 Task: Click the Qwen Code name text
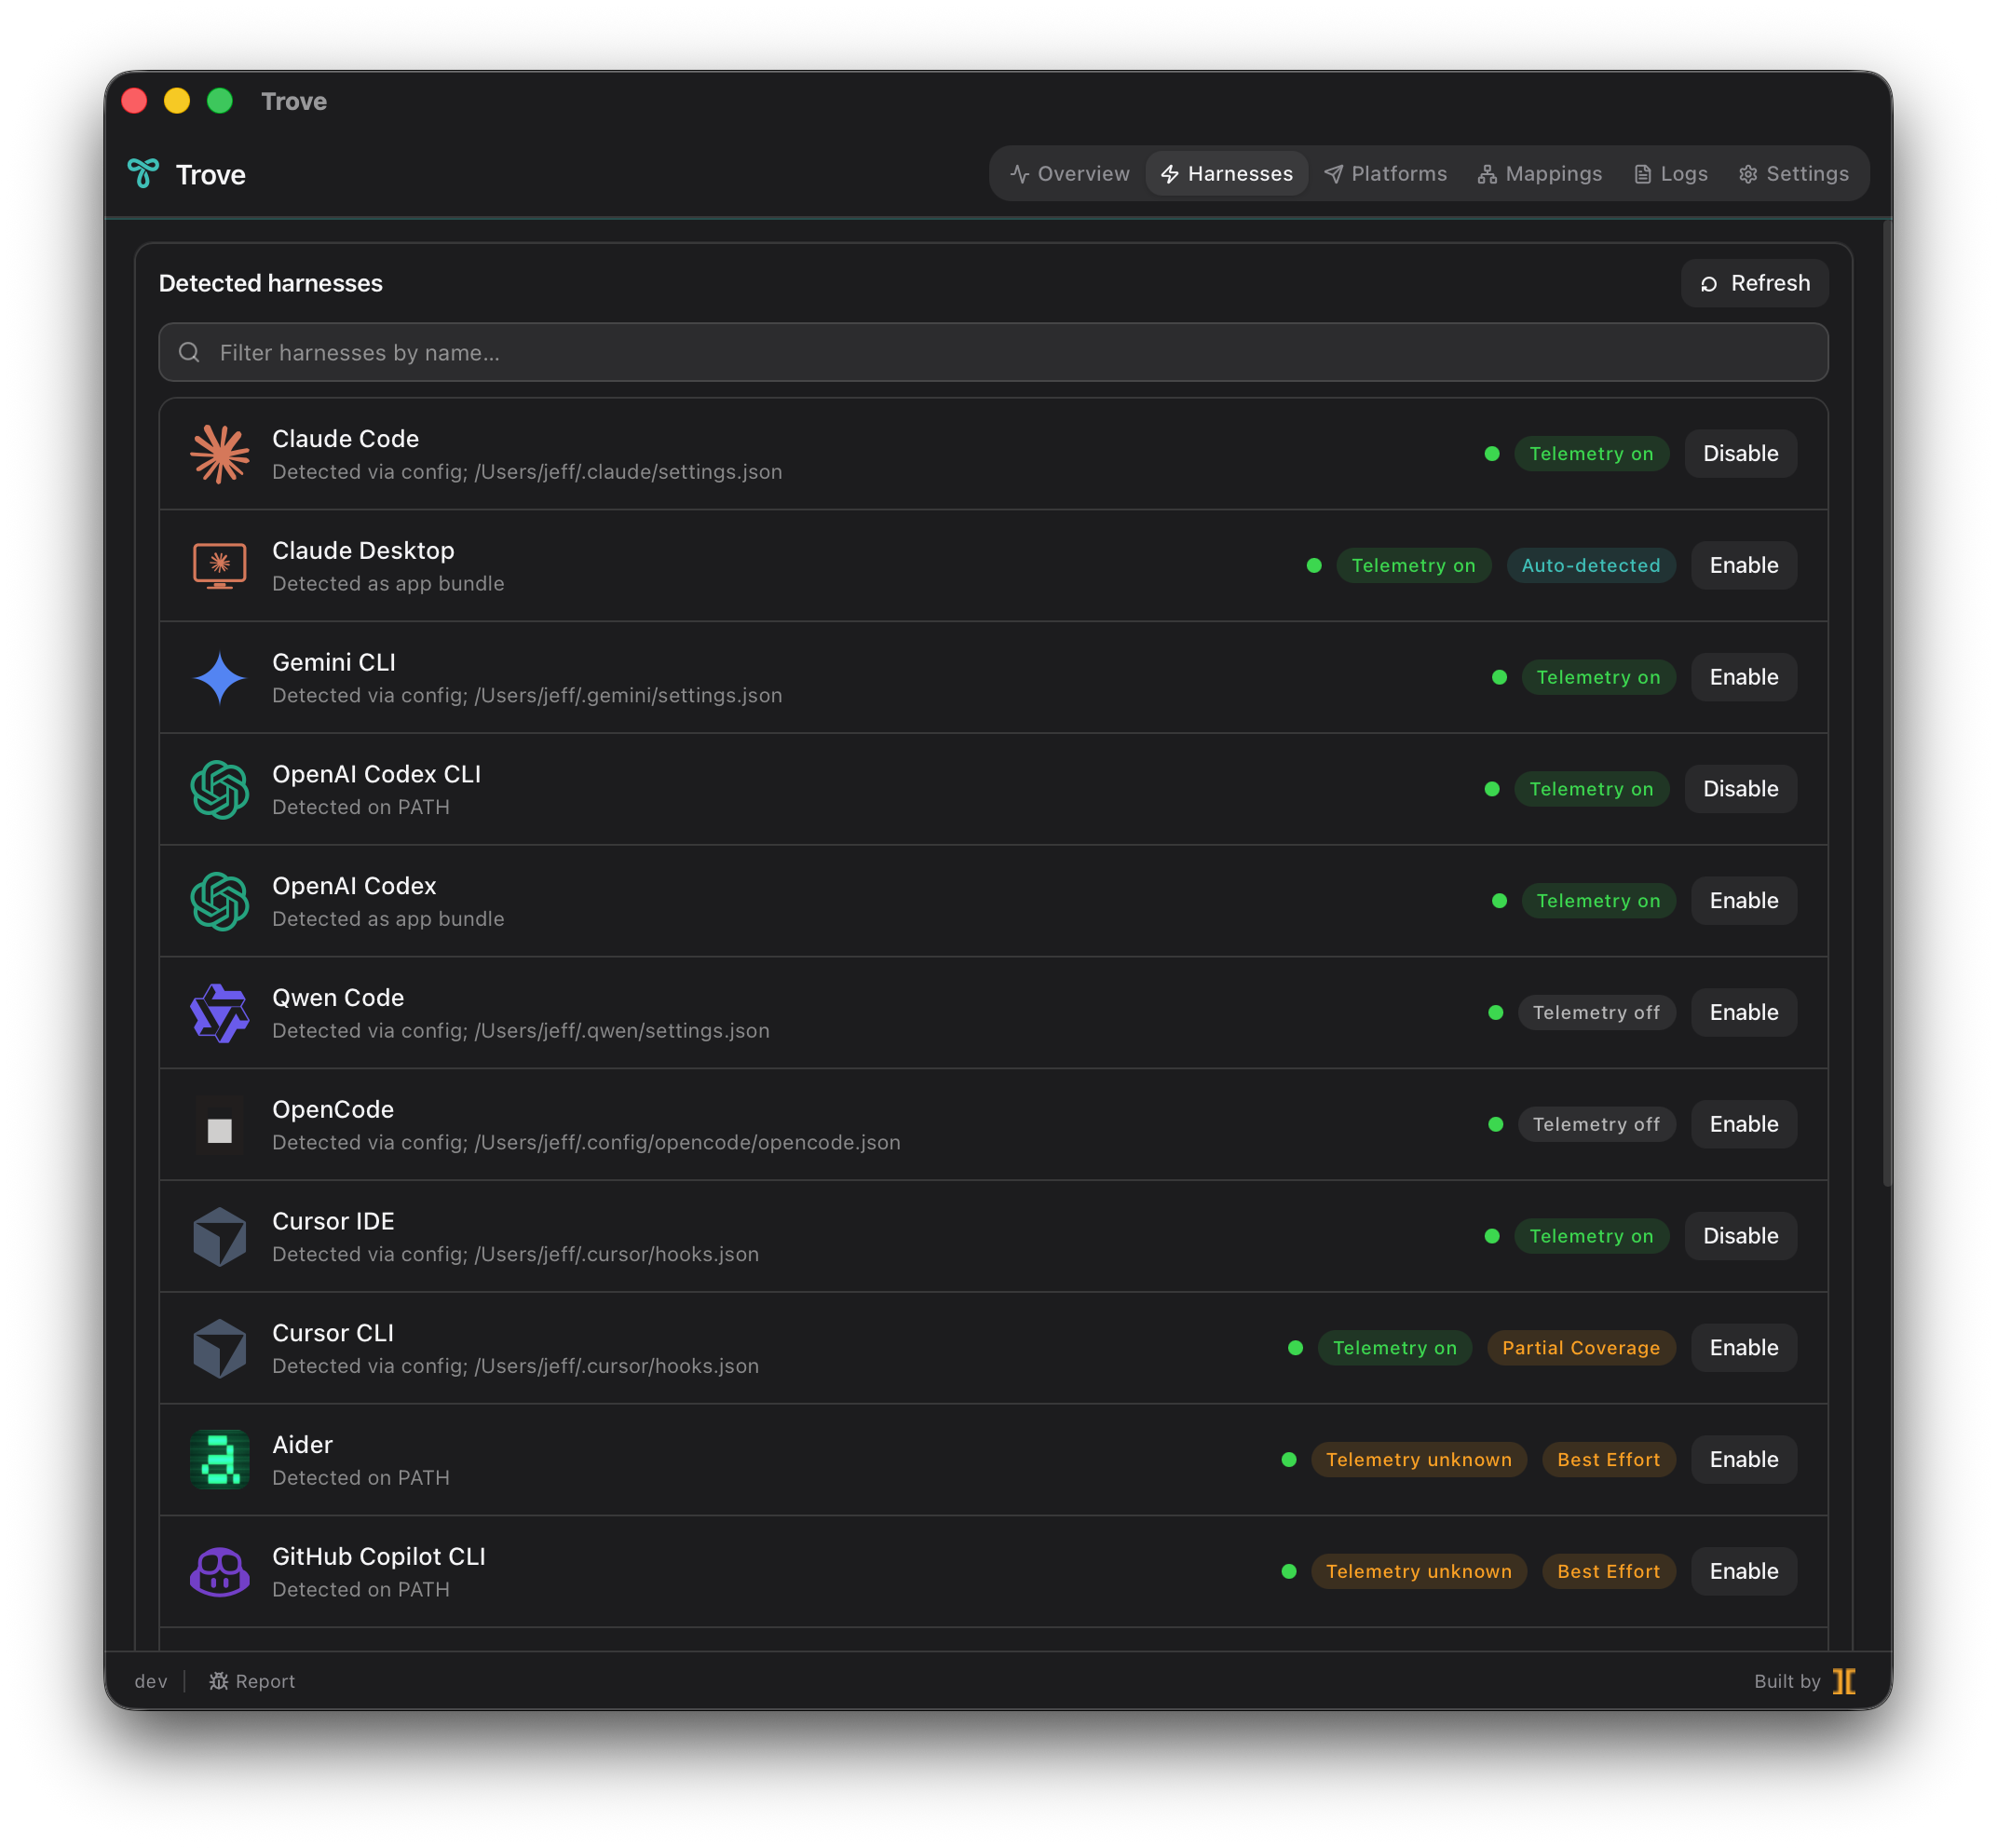pos(338,998)
